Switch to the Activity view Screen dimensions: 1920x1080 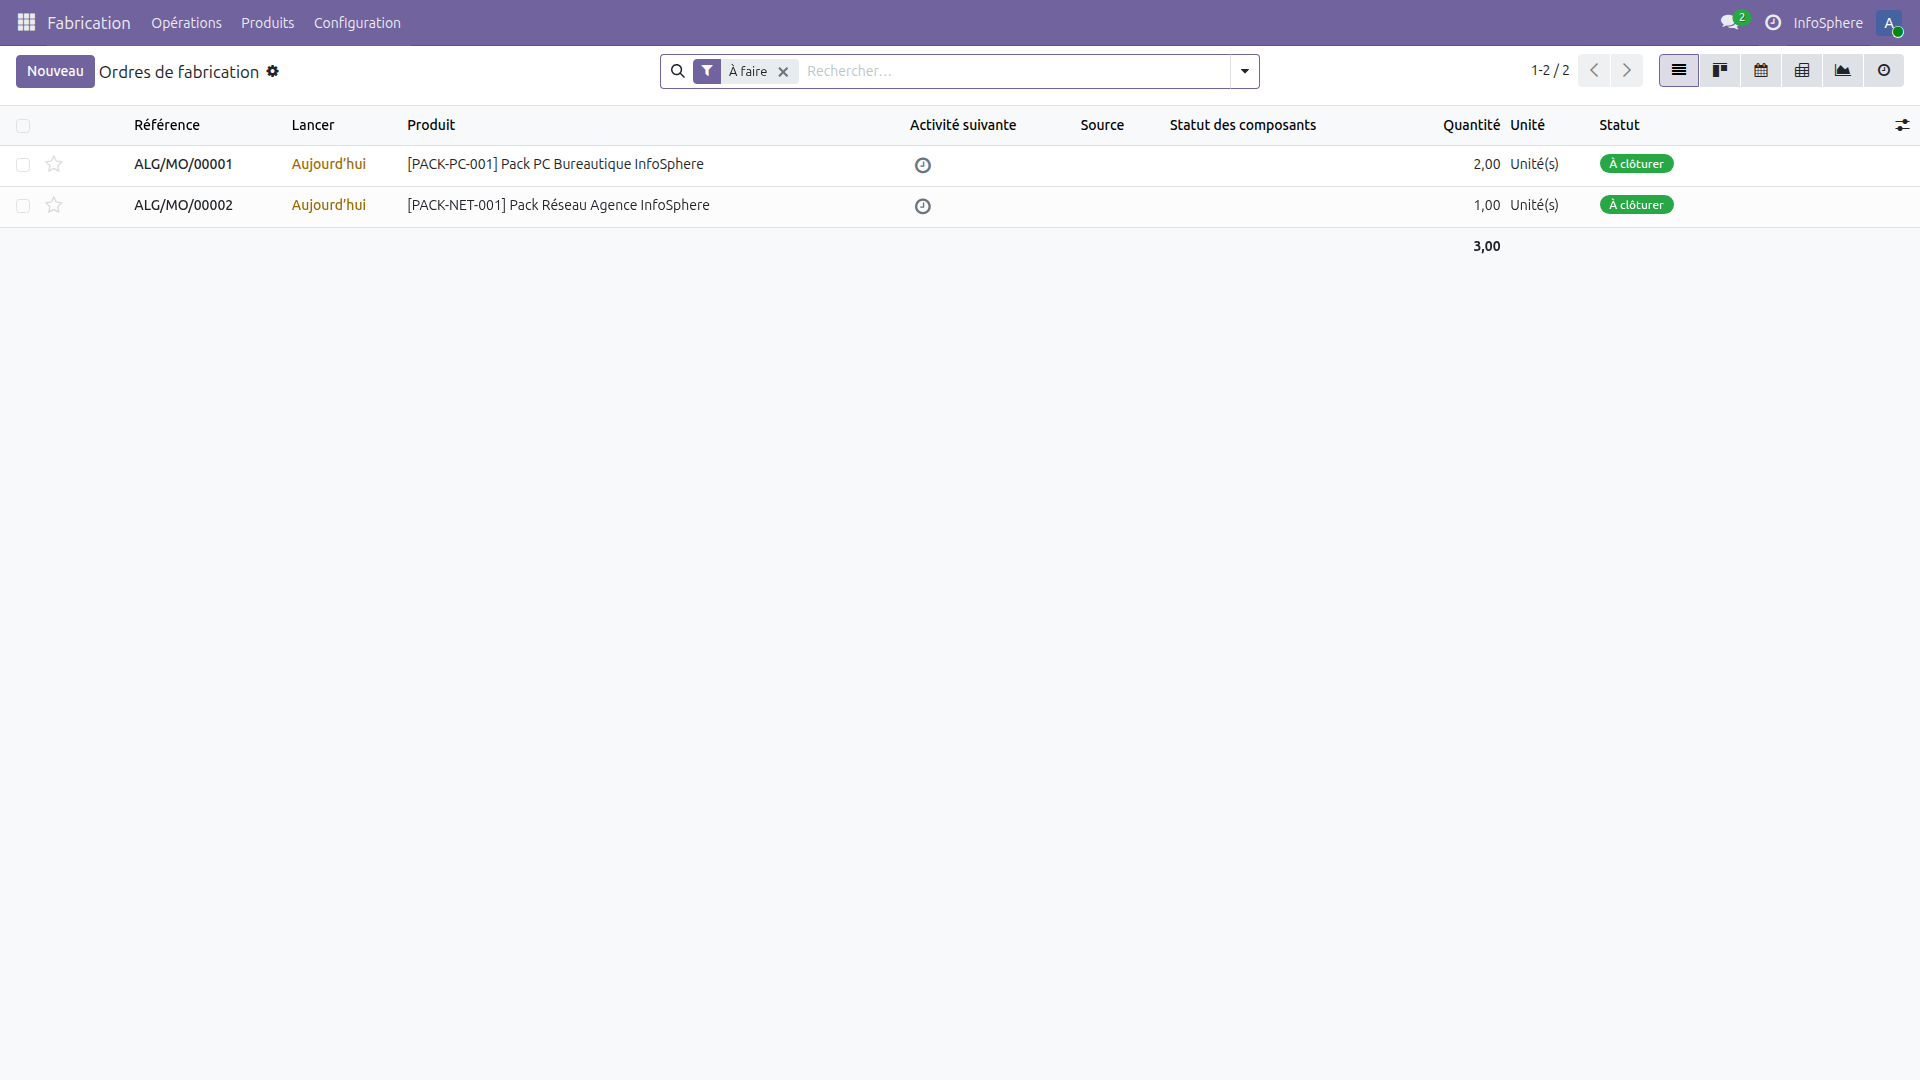tap(1884, 70)
